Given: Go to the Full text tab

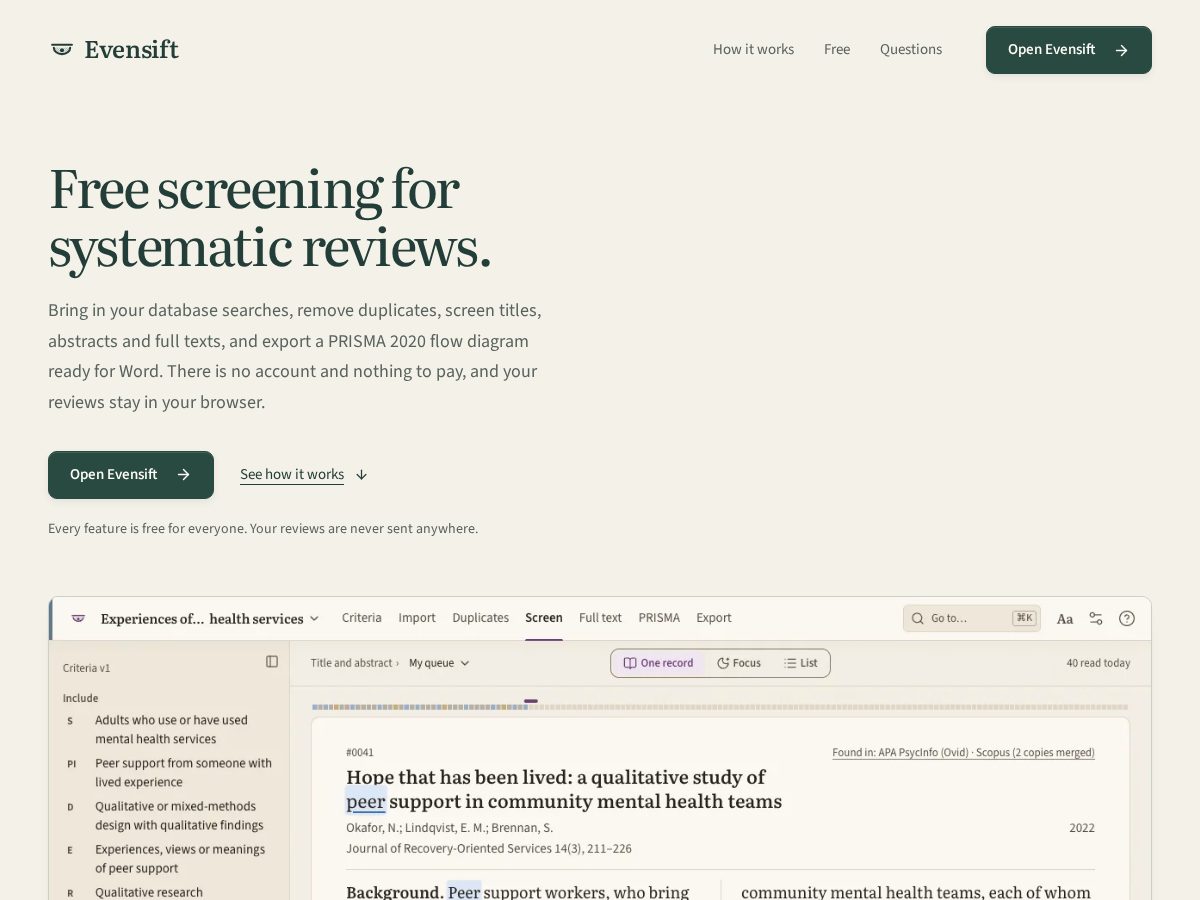Looking at the screenshot, I should tap(600, 618).
